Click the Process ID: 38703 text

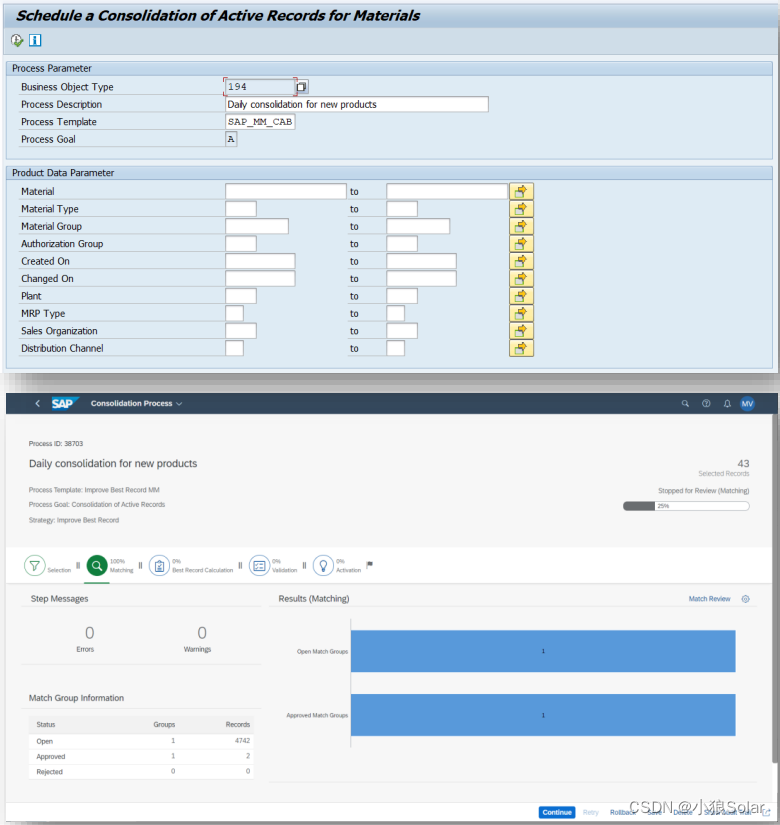[56, 444]
